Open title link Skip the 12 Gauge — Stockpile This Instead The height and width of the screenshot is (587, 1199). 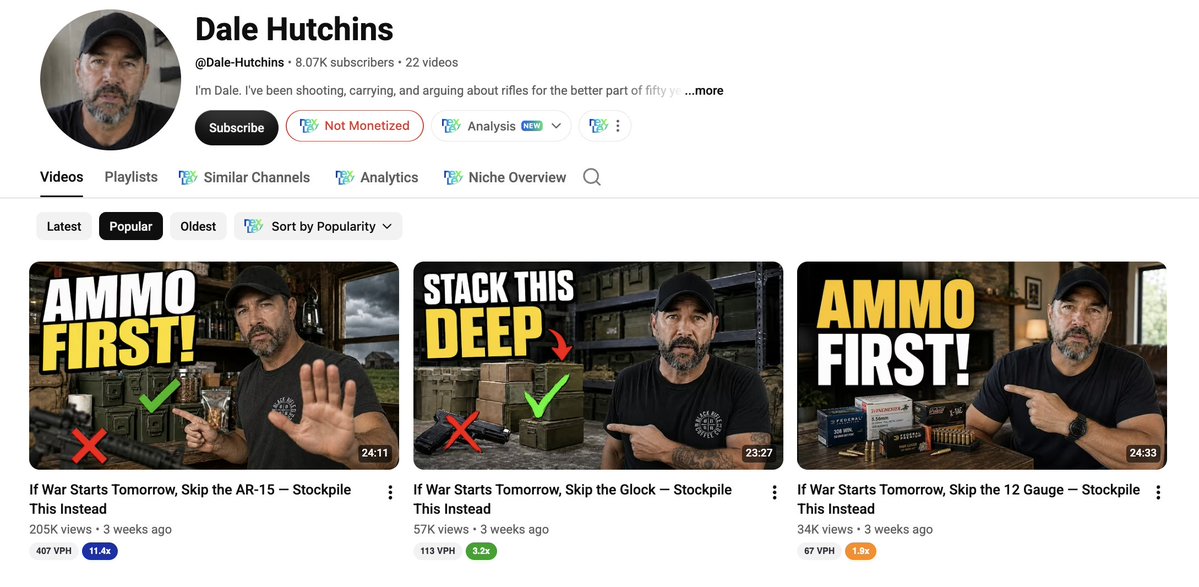tap(969, 499)
